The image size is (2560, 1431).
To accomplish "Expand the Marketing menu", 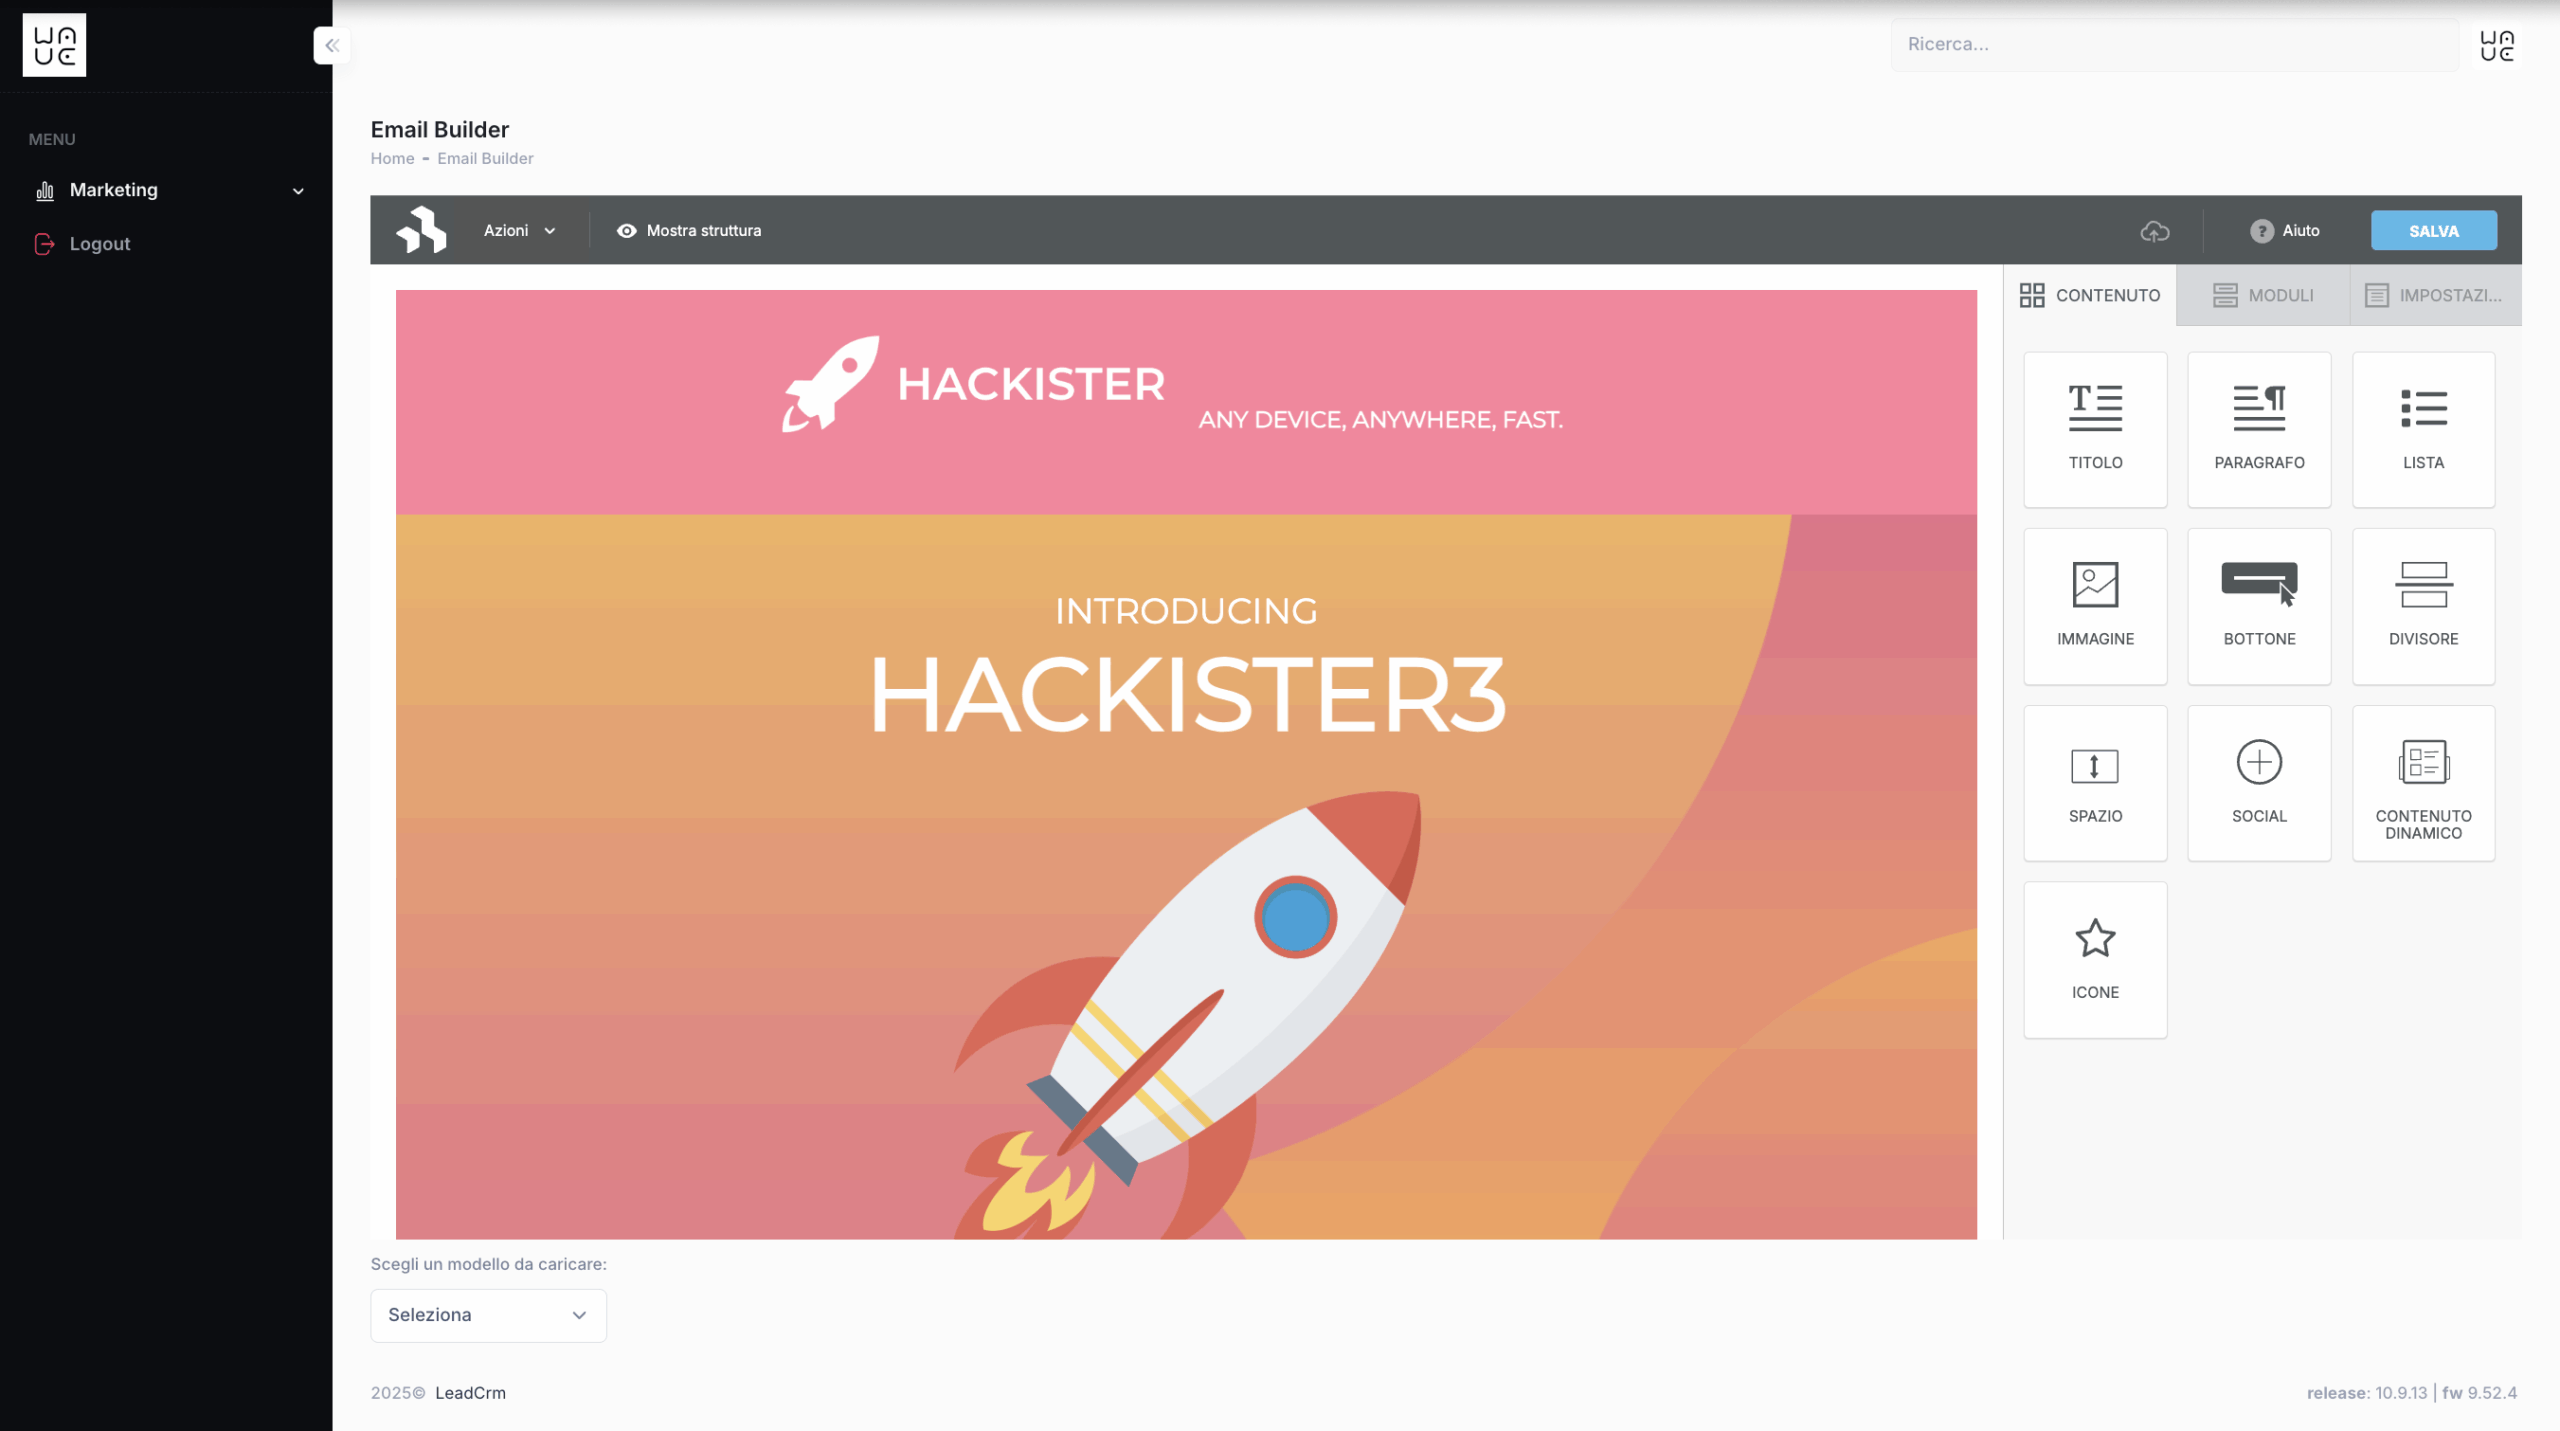I will click(x=167, y=190).
